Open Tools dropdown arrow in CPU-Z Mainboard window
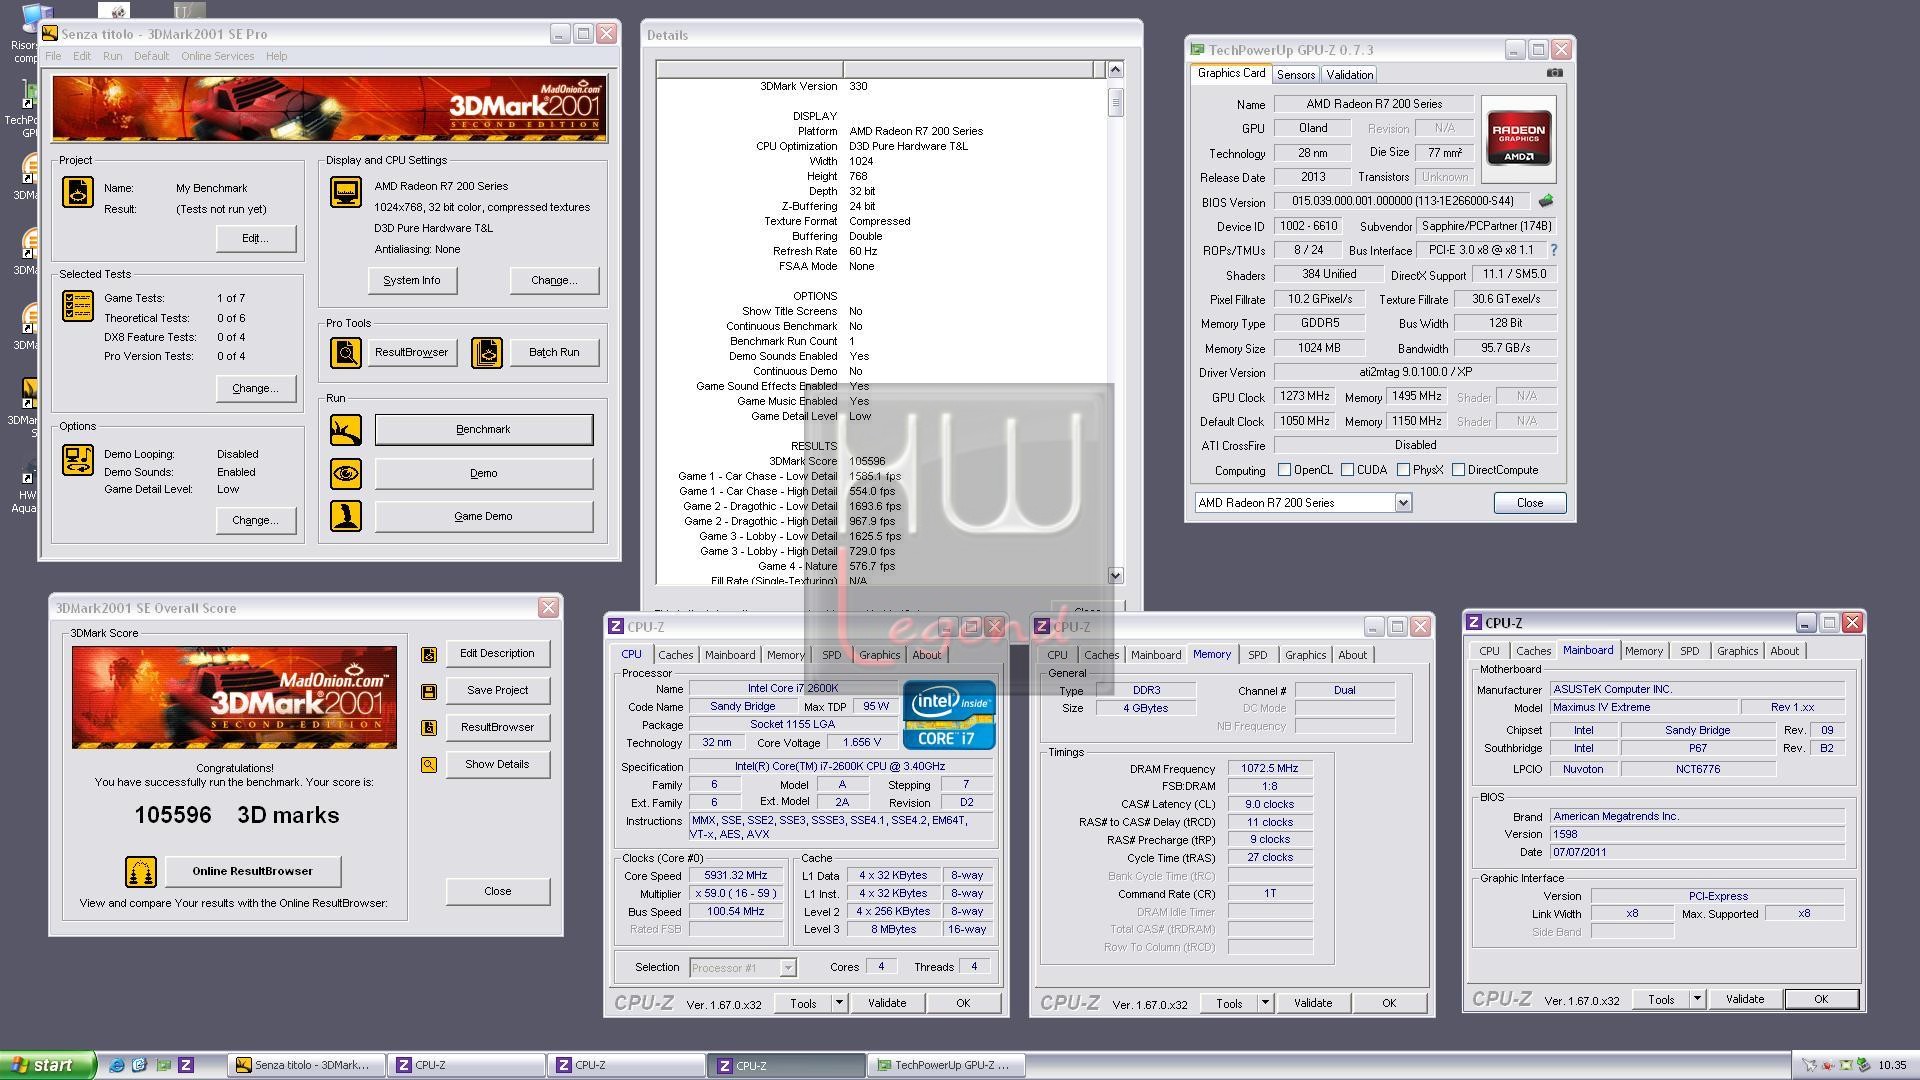 point(1697,999)
